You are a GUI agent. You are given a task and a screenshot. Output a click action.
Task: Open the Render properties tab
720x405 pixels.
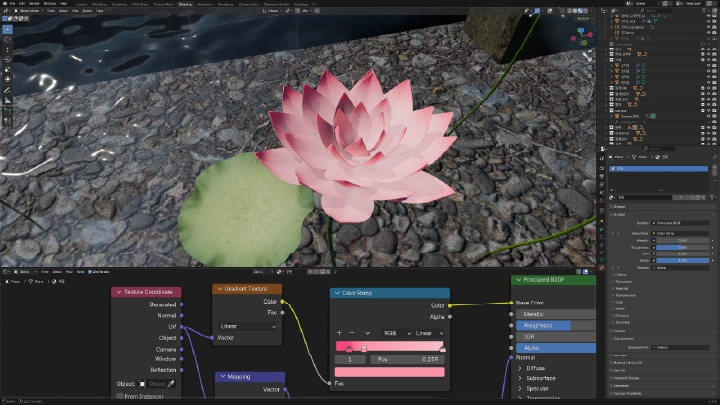pyautogui.click(x=602, y=168)
